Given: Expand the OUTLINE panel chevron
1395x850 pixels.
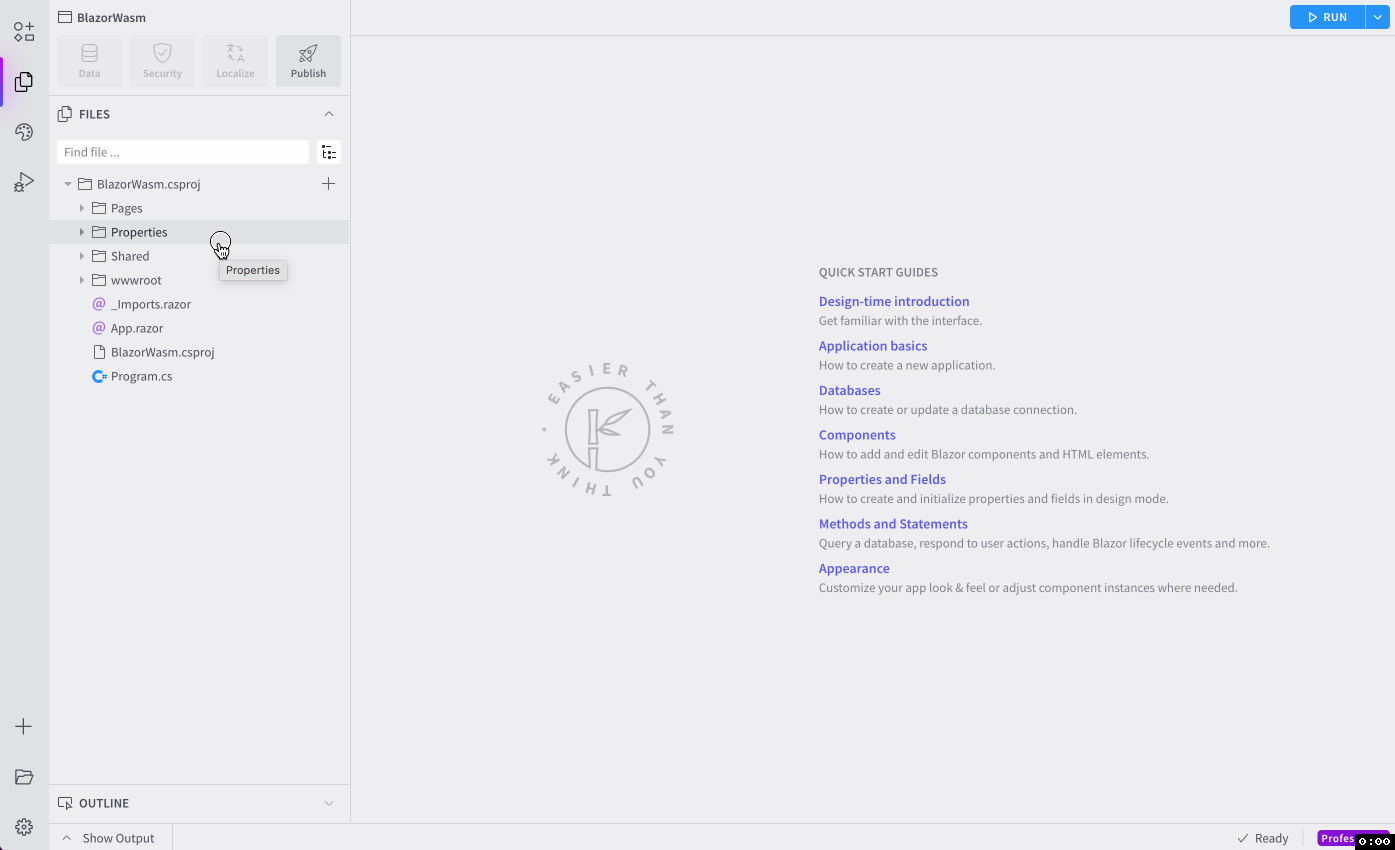Looking at the screenshot, I should [x=329, y=803].
